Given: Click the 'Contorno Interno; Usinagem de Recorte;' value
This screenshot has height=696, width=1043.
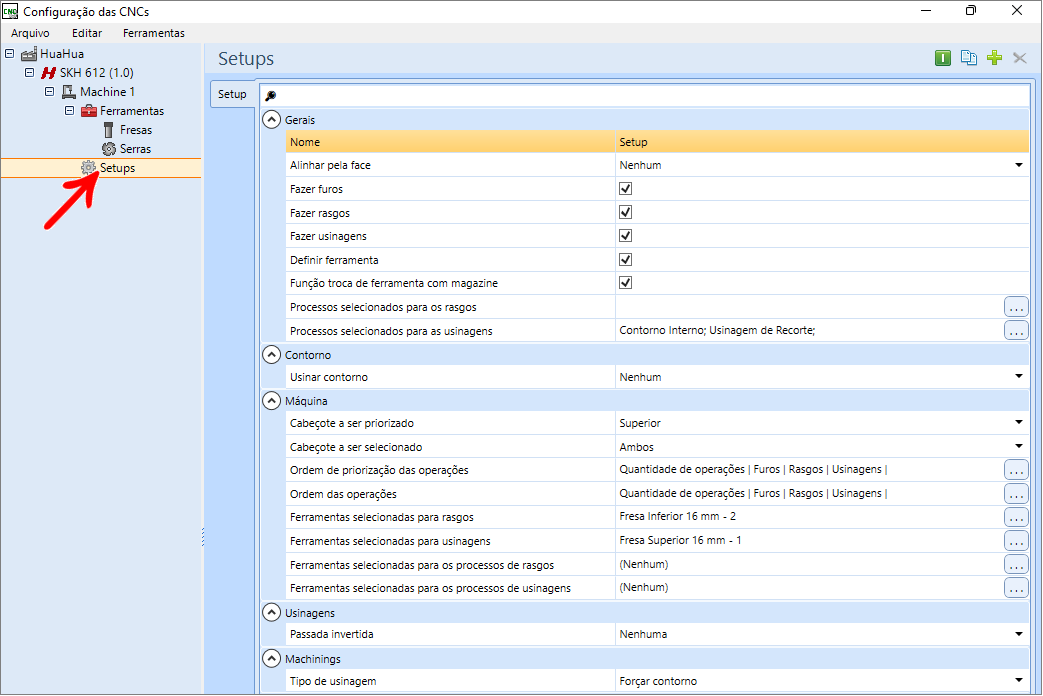Looking at the screenshot, I should click(x=717, y=330).
